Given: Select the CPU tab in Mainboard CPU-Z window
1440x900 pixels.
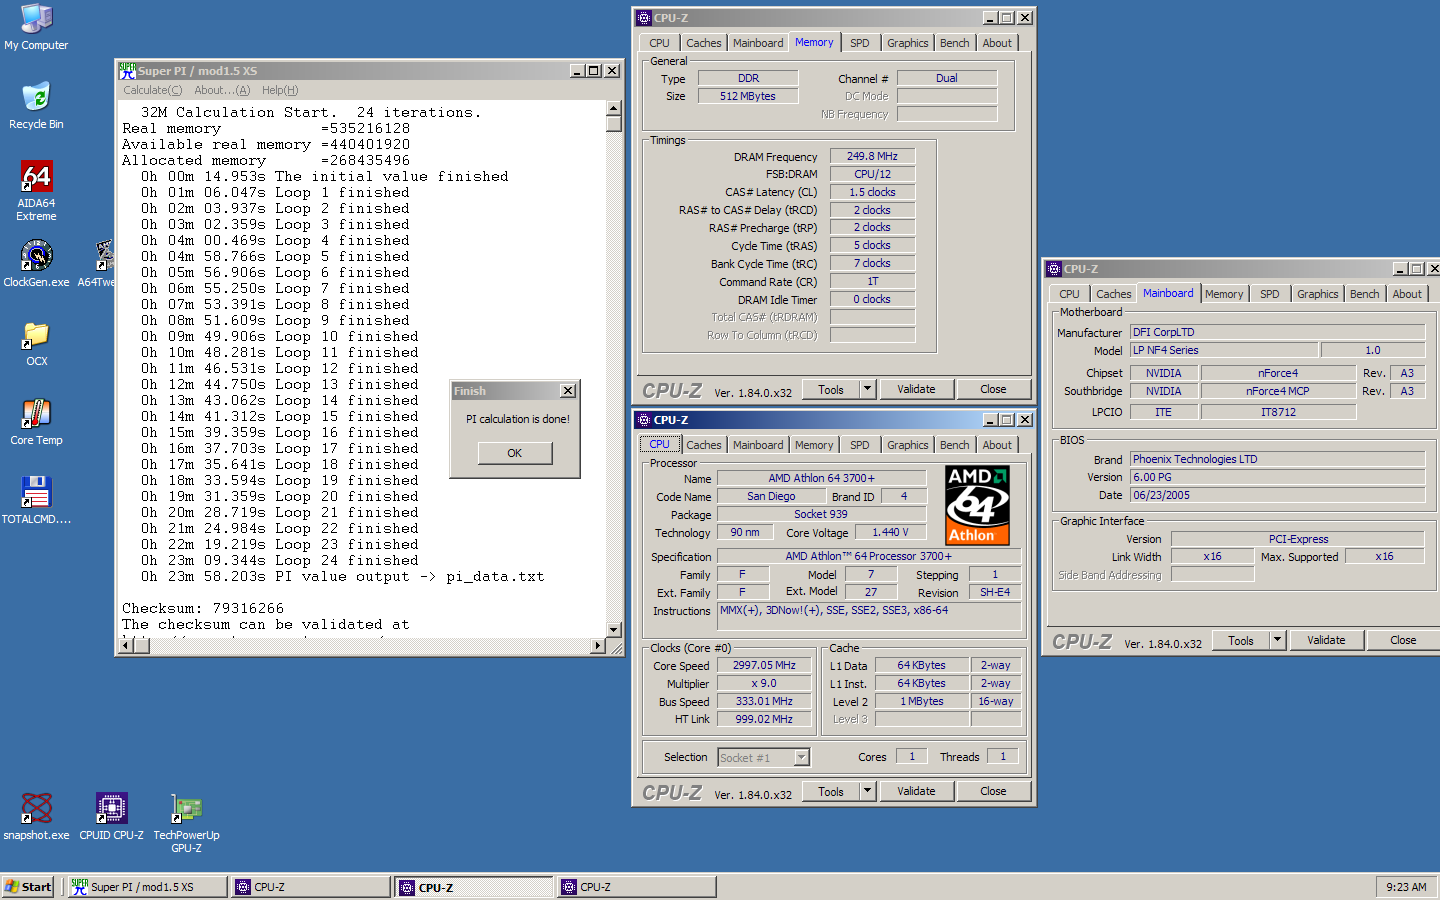Looking at the screenshot, I should click(x=1069, y=294).
